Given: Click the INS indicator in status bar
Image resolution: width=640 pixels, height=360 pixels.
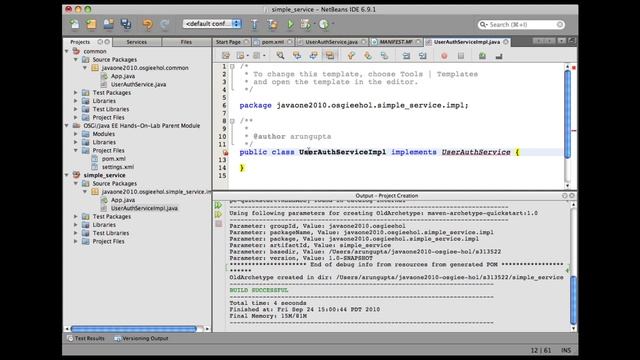Looking at the screenshot, I should point(566,350).
